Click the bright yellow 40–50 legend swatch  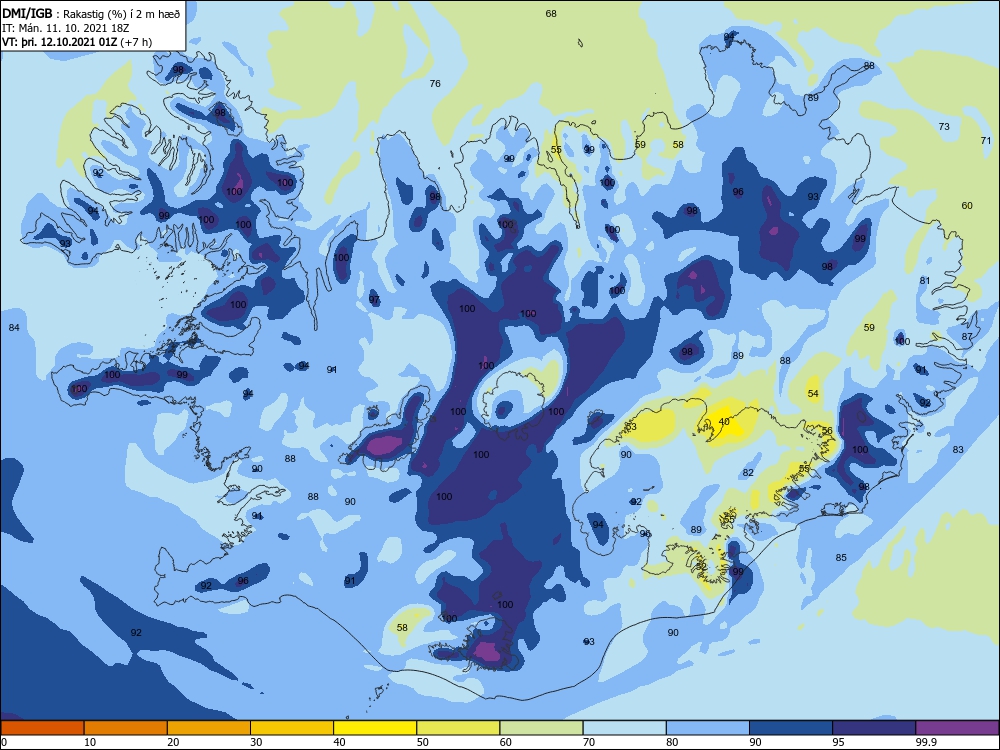[375, 728]
